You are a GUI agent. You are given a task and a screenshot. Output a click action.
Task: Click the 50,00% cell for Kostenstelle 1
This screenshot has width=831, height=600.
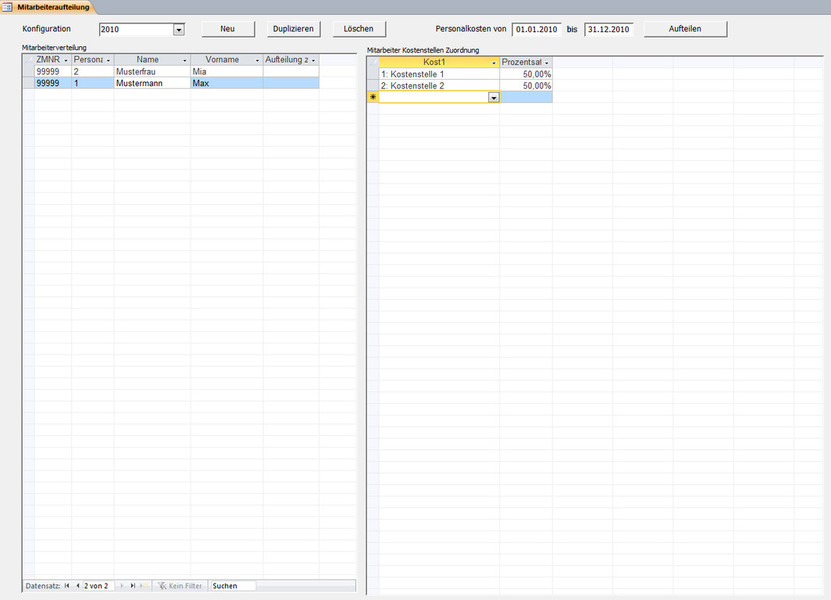[526, 74]
